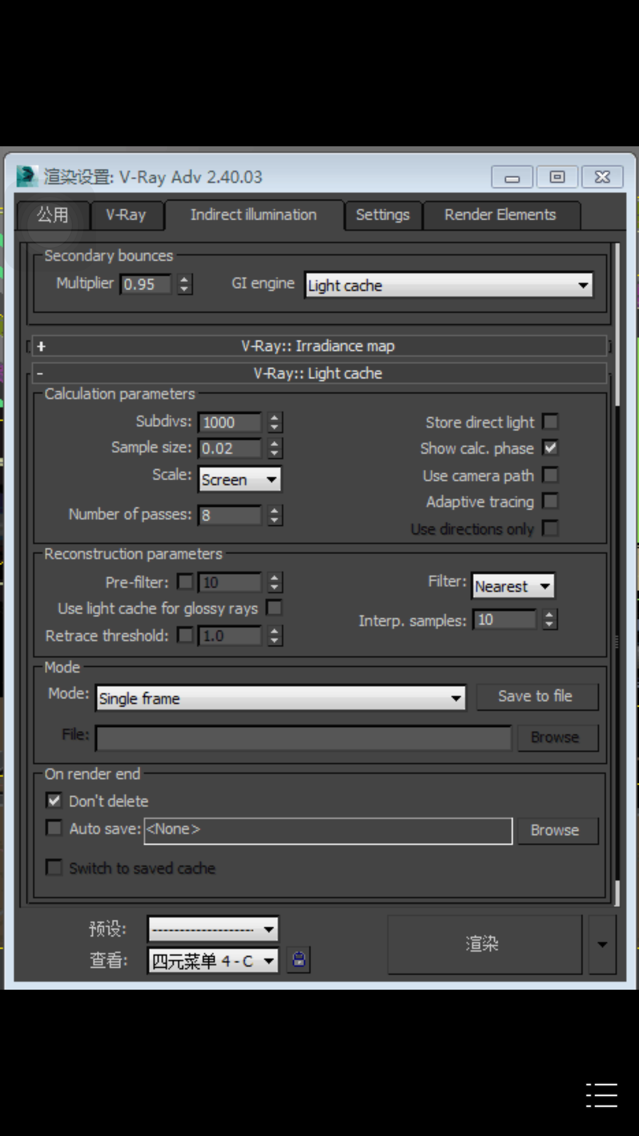
Task: Enable Use camera path checkbox
Action: (551, 475)
